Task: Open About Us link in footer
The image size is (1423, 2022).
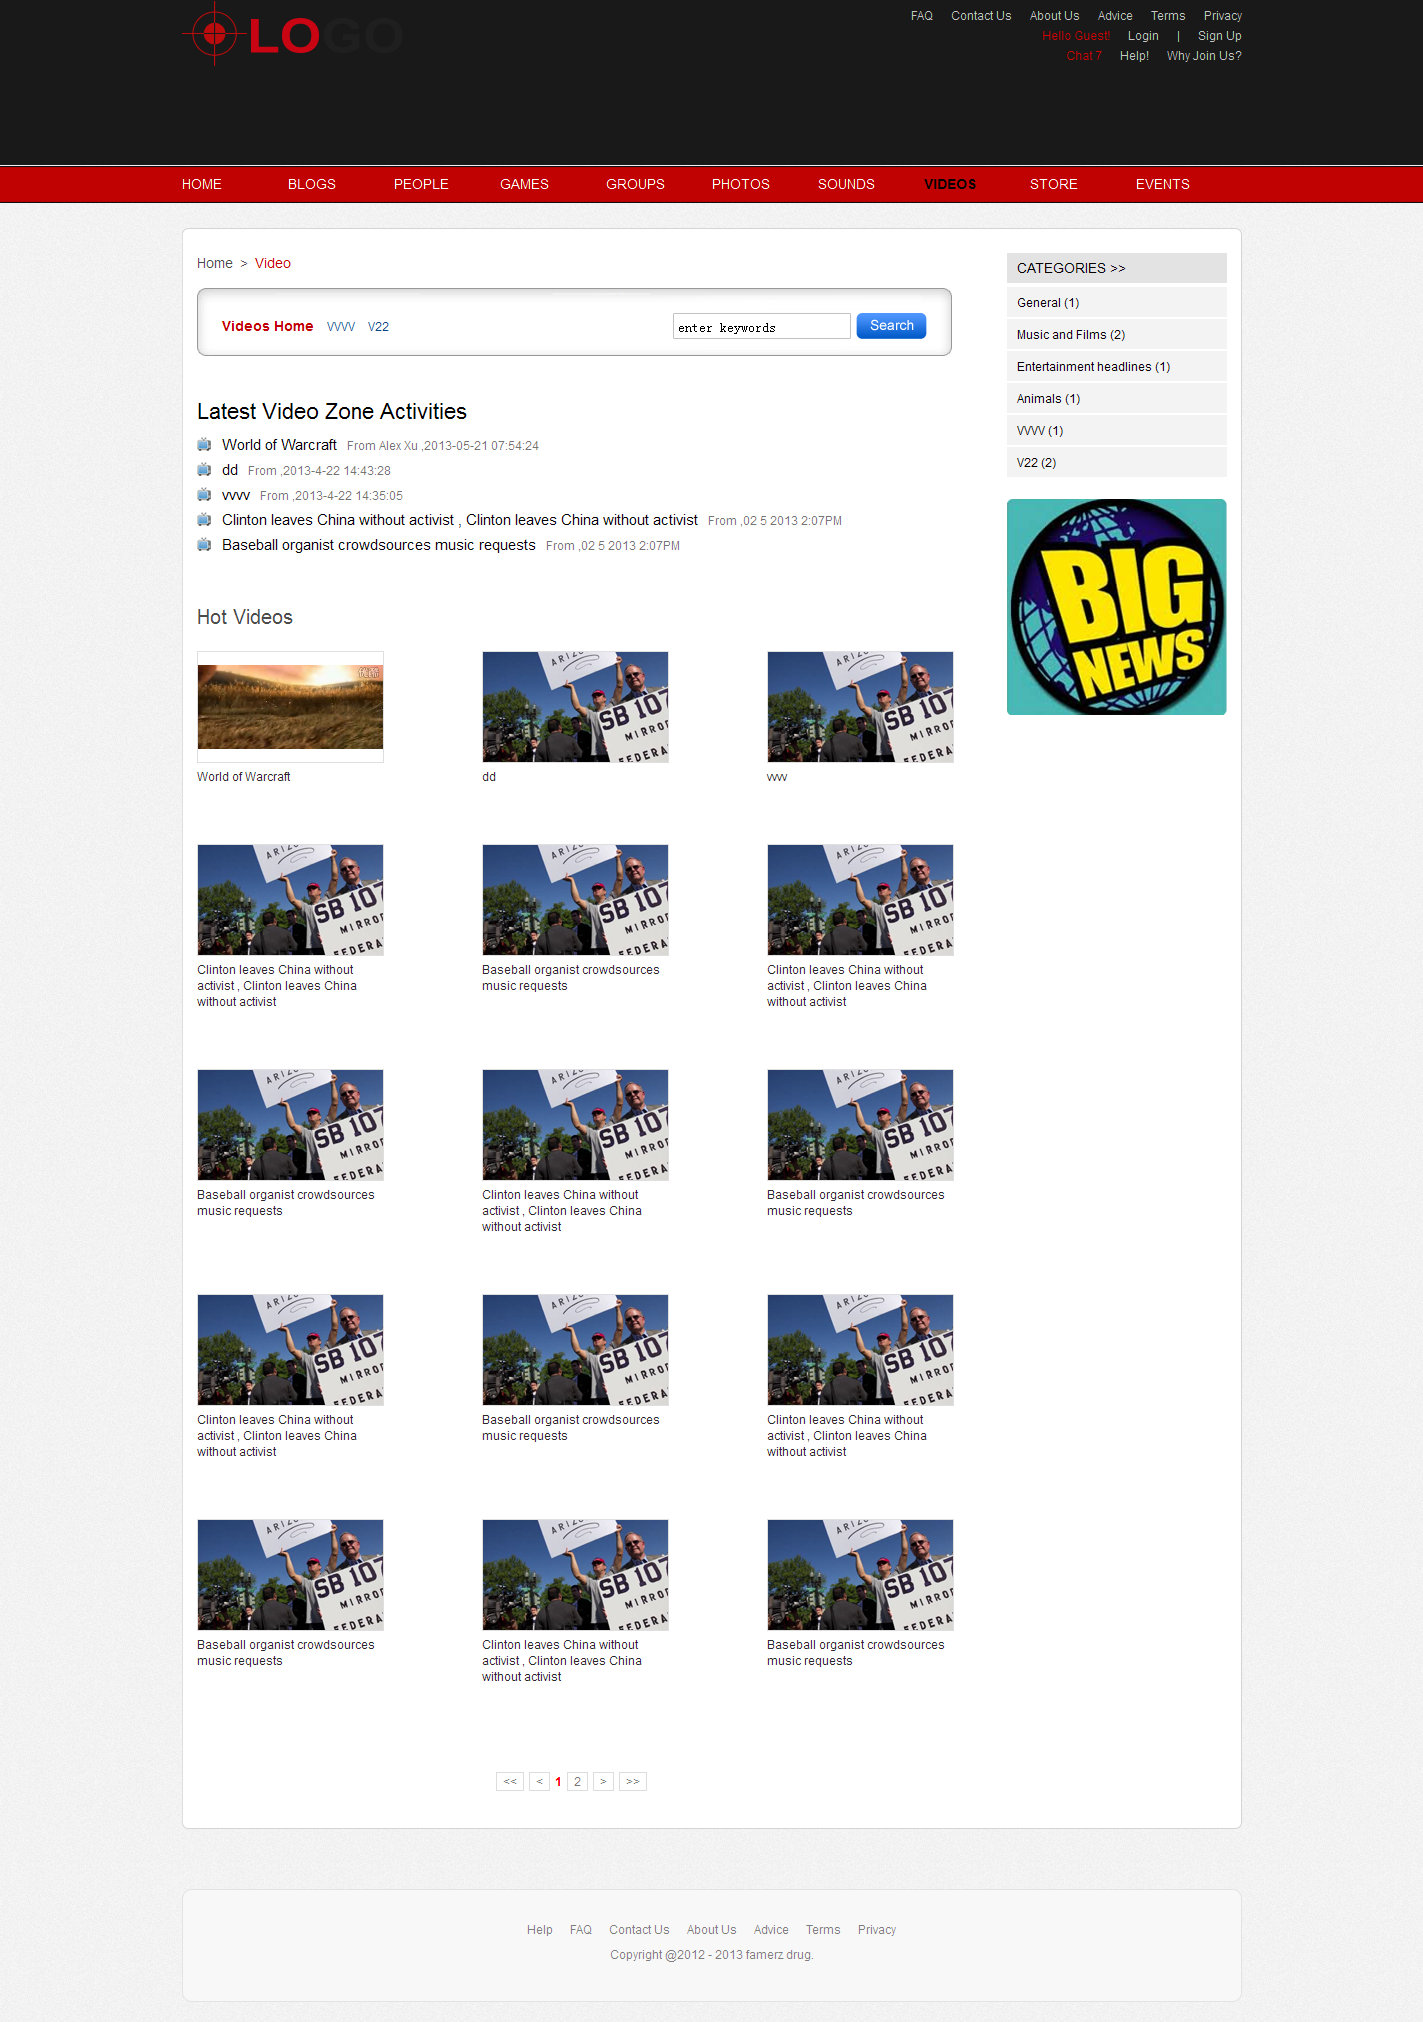Action: point(711,1930)
